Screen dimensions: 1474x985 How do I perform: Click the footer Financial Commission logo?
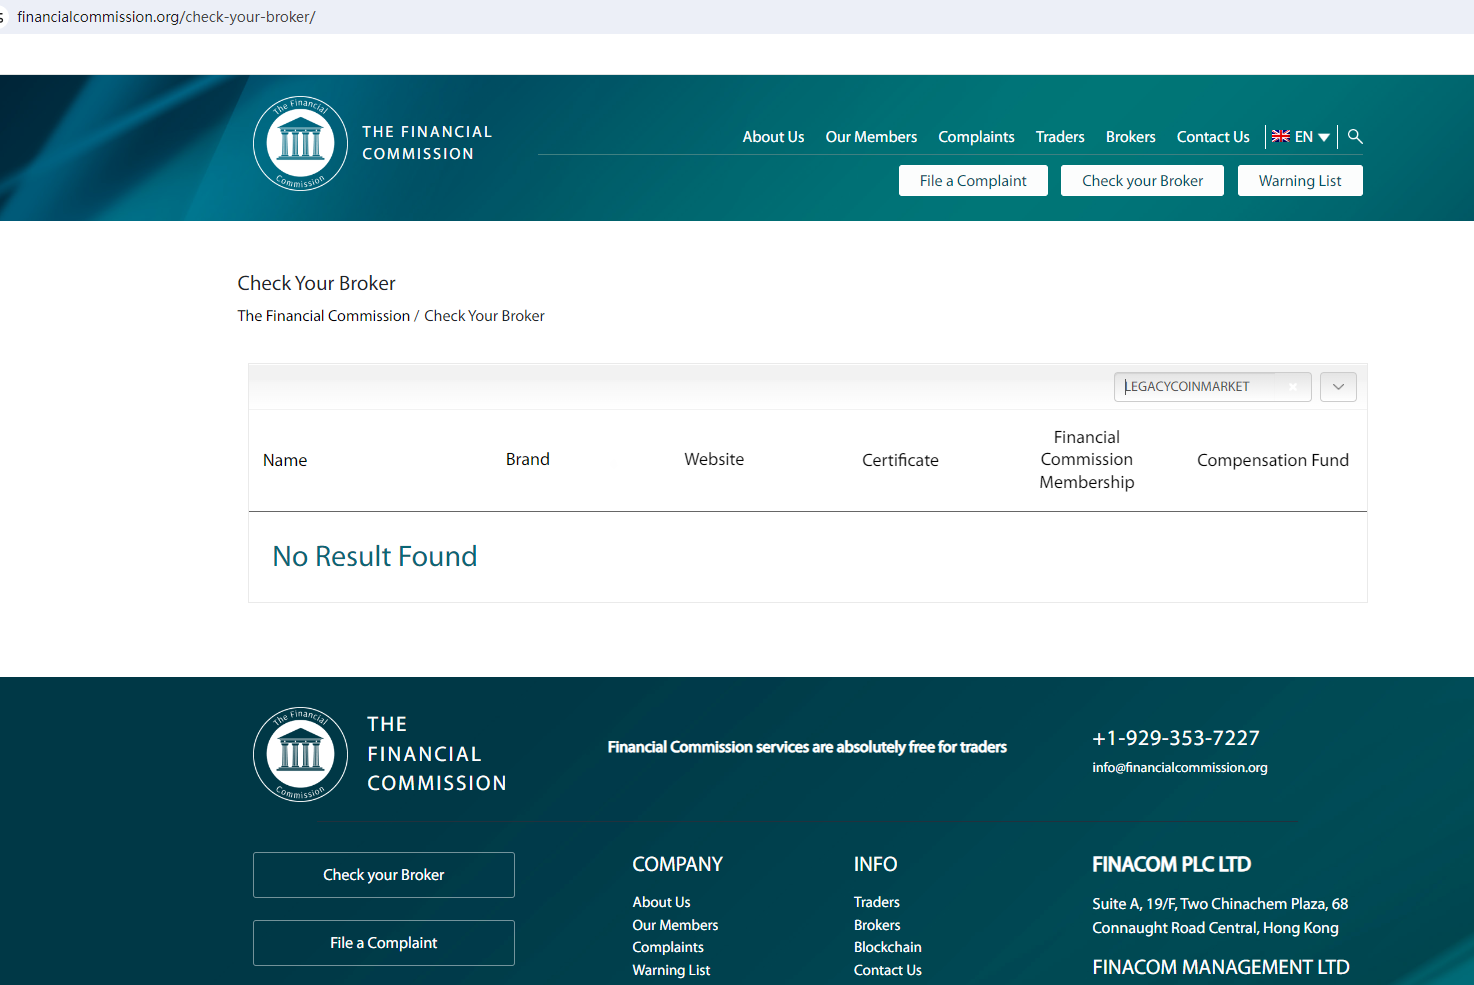(x=300, y=754)
